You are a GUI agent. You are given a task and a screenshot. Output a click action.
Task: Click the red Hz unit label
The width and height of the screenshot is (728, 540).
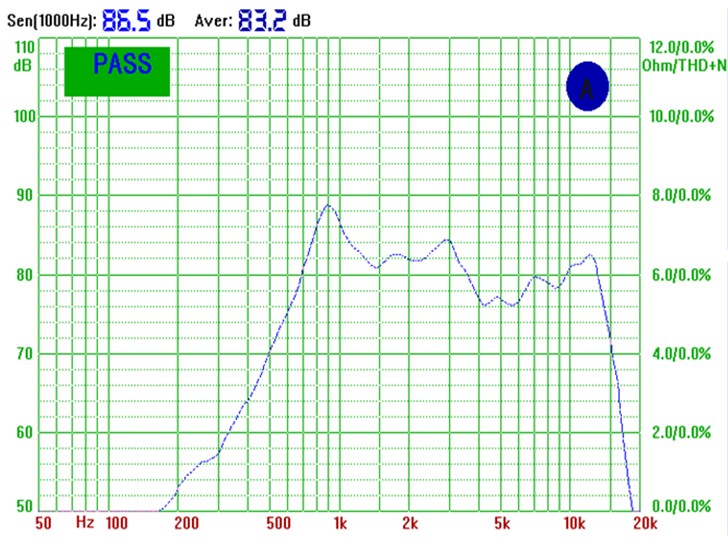click(85, 523)
